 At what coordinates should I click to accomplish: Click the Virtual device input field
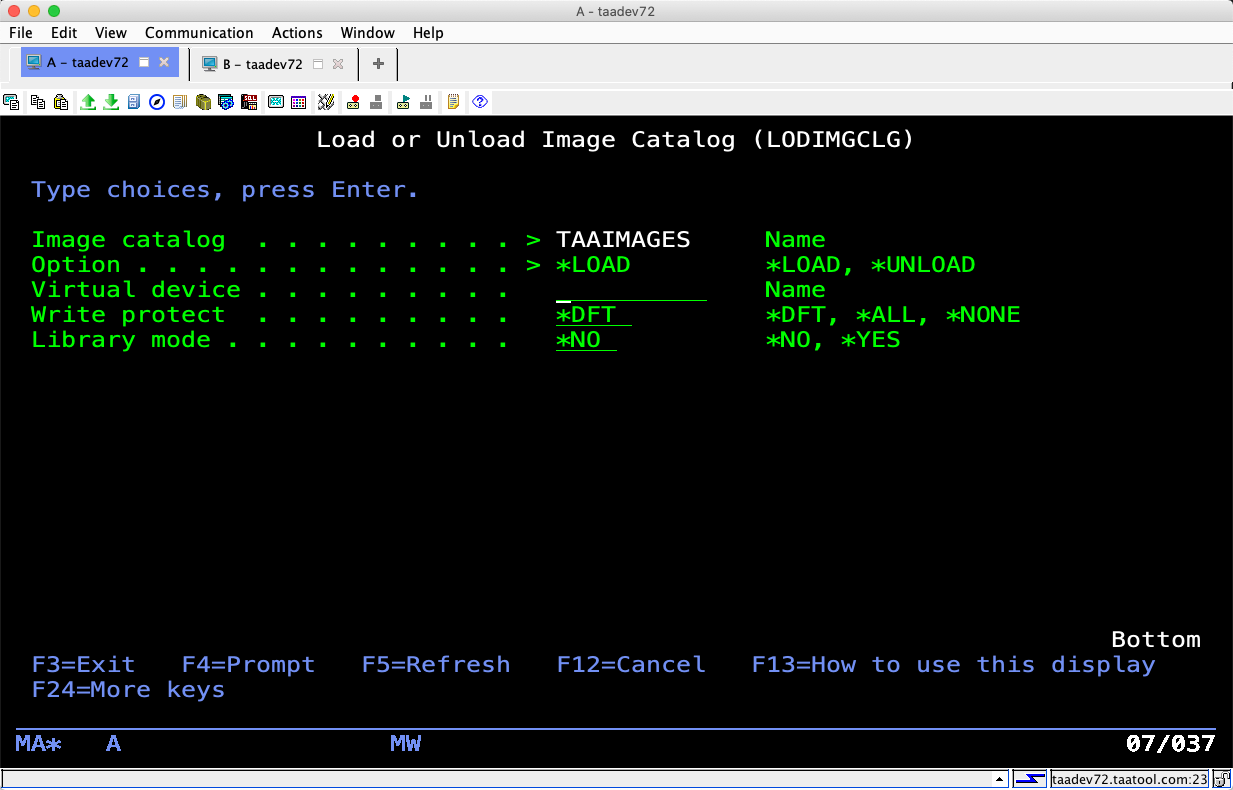click(631, 290)
